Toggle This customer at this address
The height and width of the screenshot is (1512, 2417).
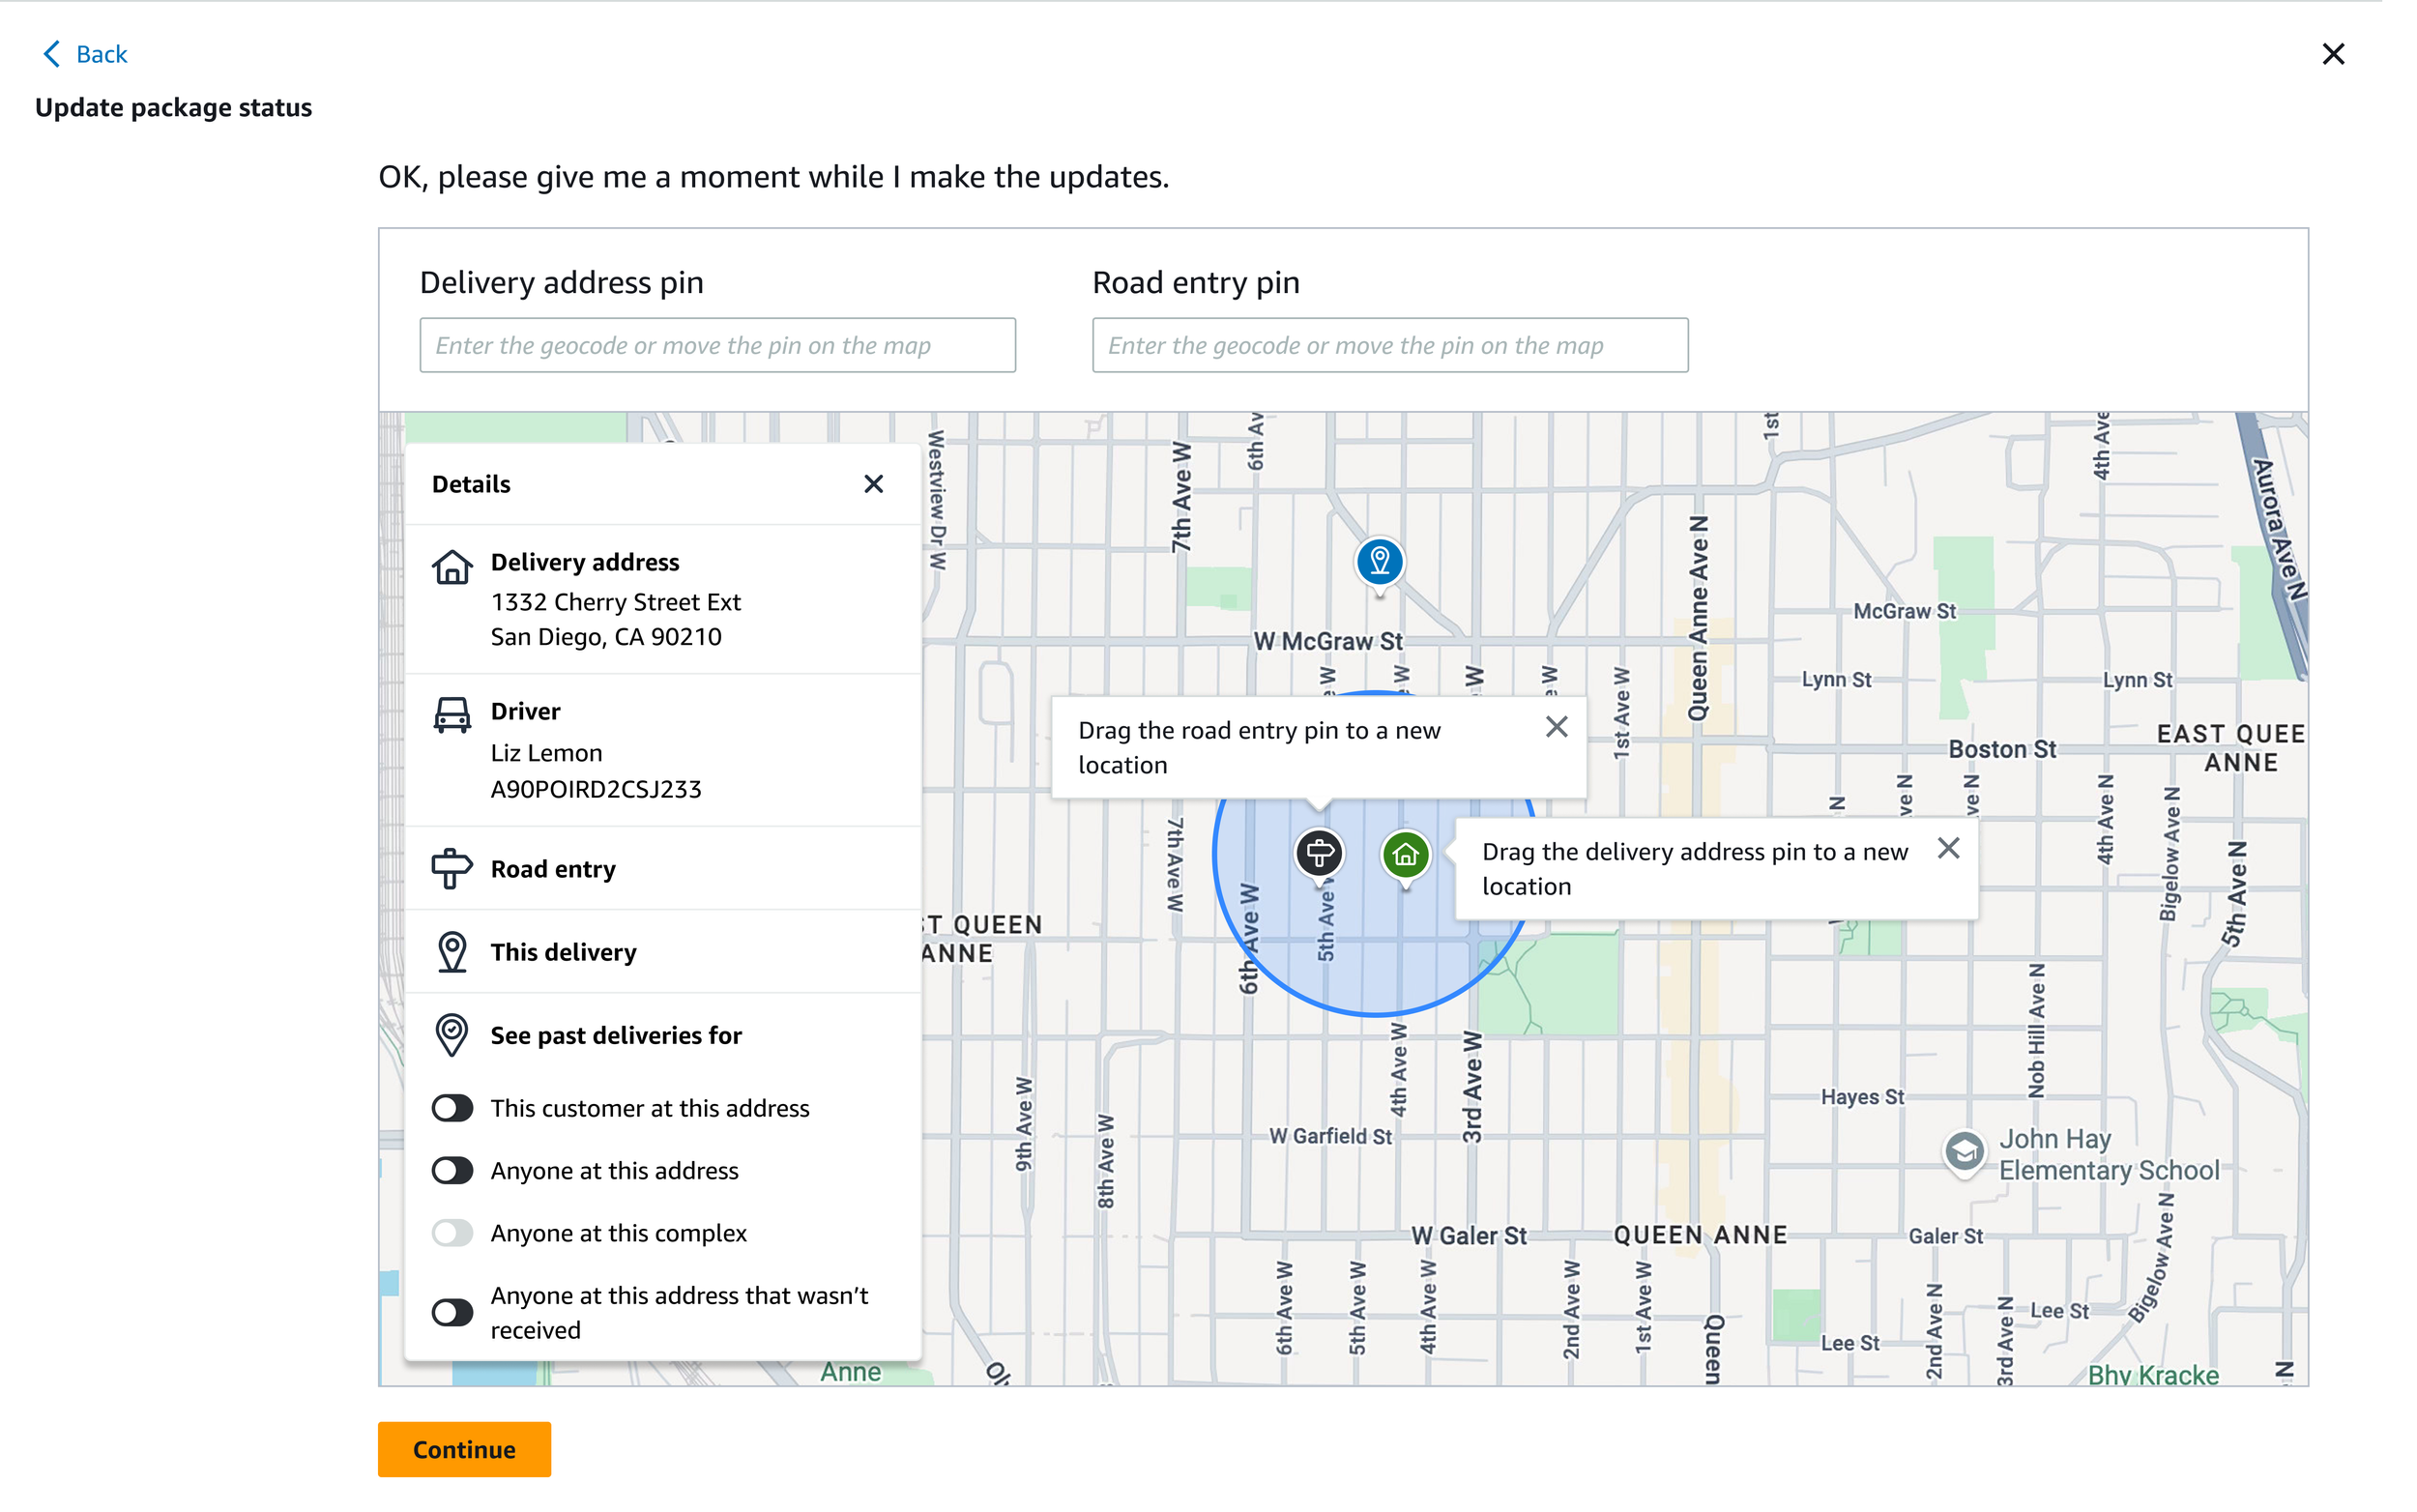(452, 1107)
